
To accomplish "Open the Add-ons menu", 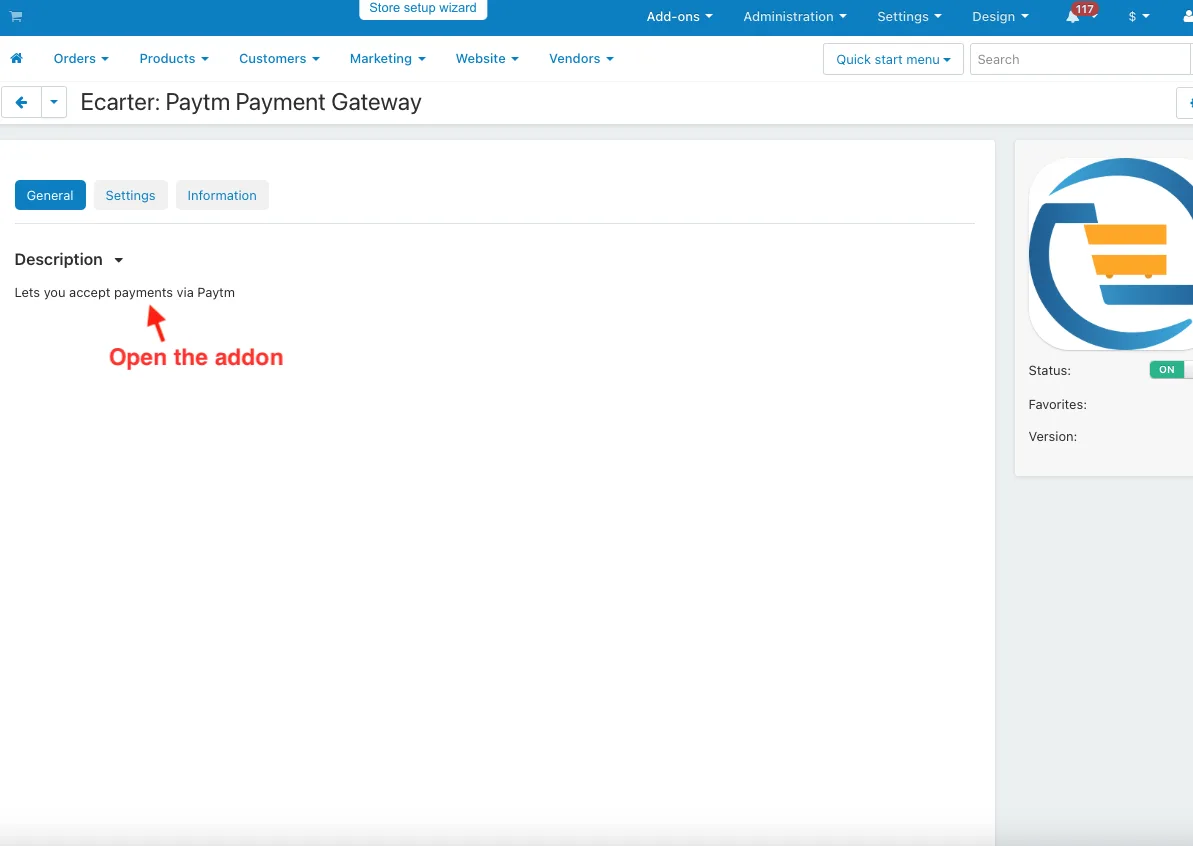I will [x=679, y=17].
